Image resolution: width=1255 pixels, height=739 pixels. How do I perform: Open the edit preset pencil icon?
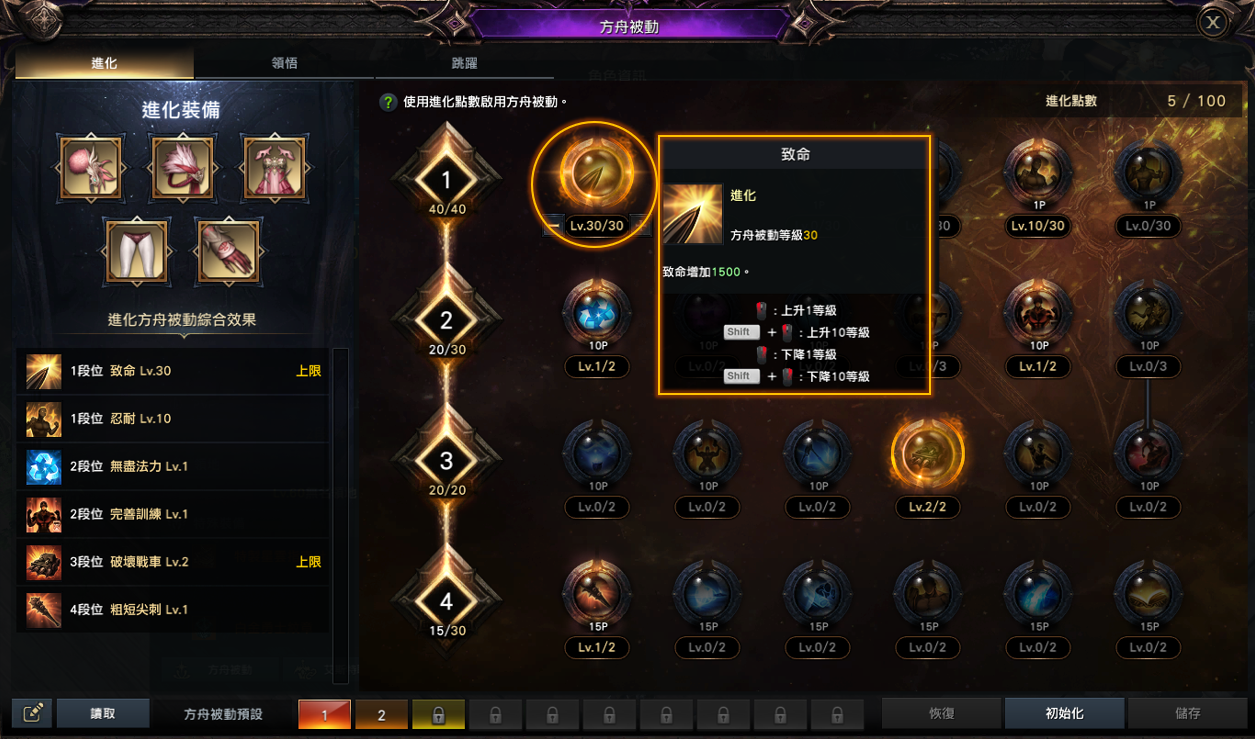click(x=32, y=713)
